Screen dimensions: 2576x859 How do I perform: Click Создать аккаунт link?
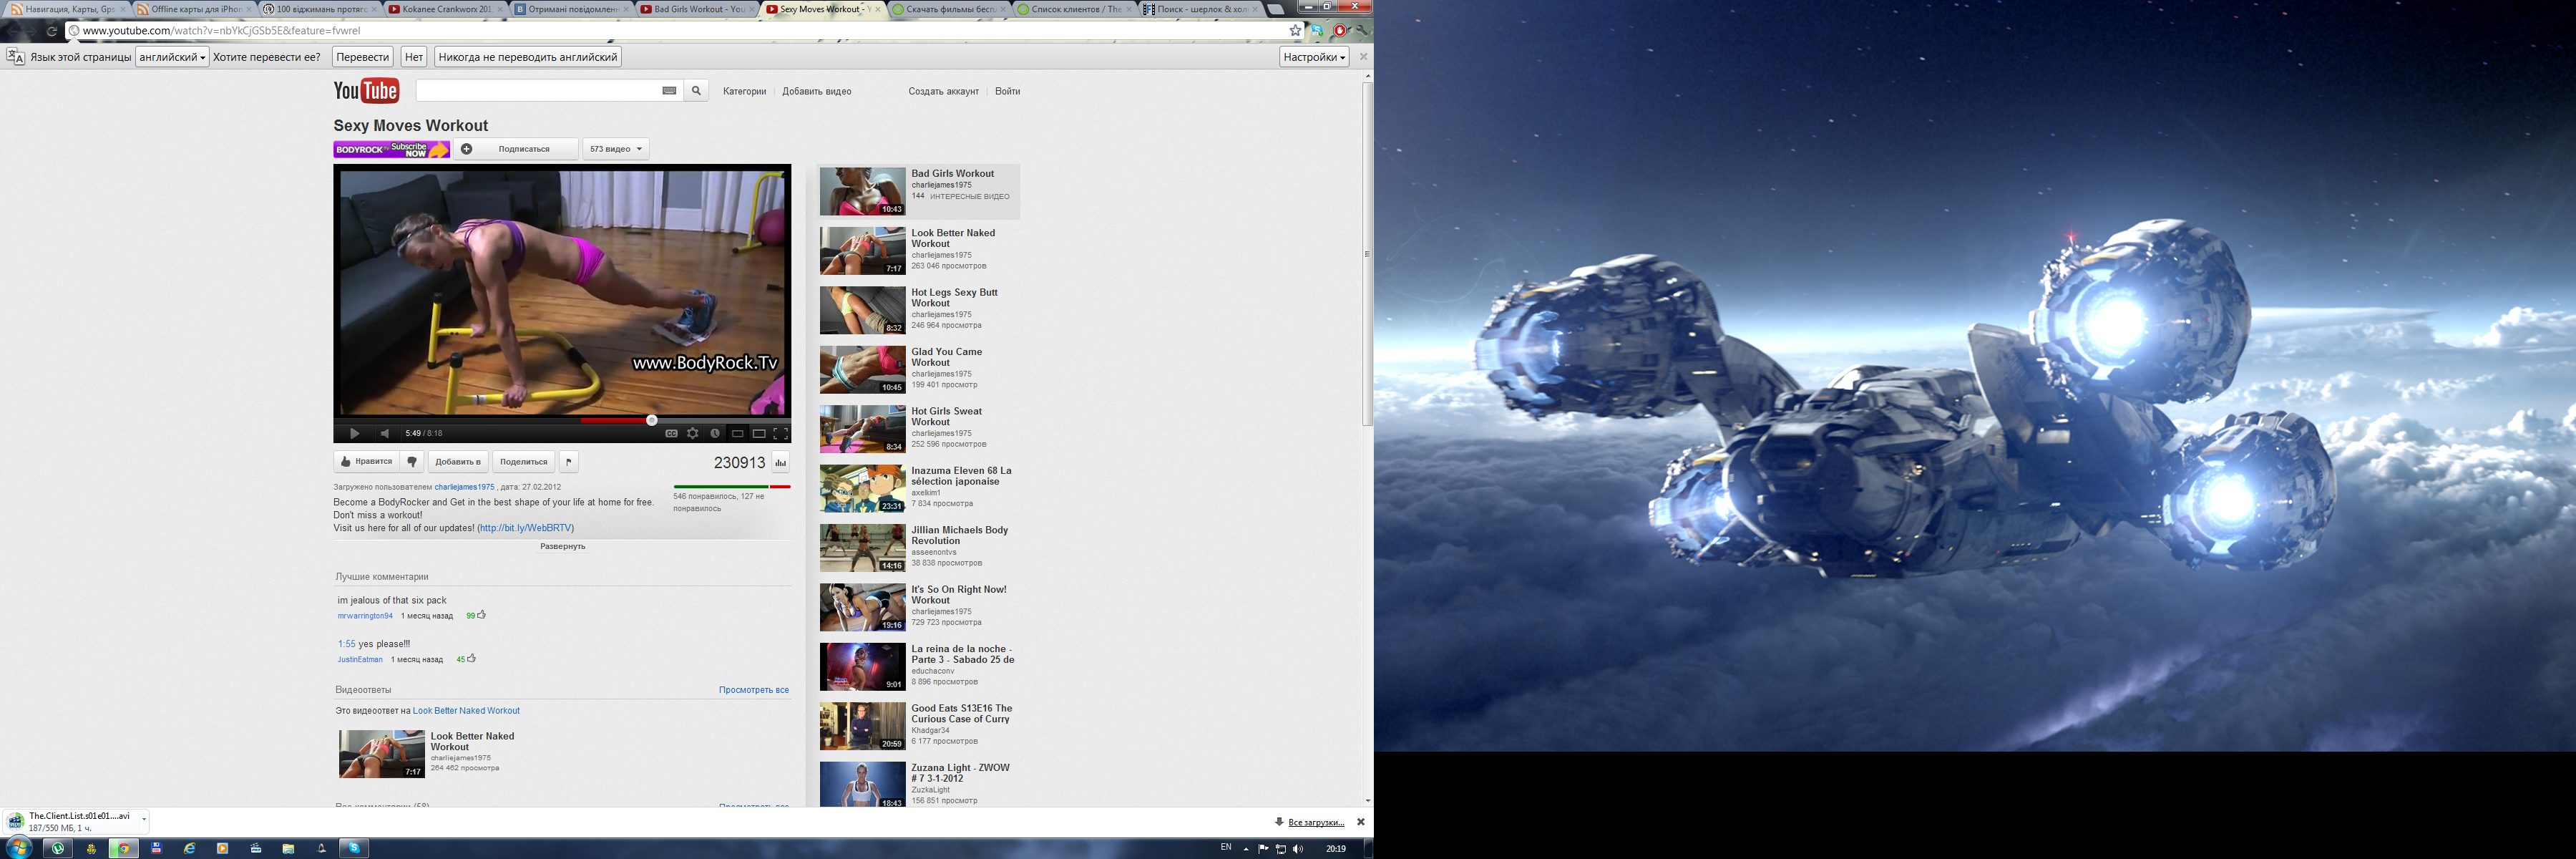coord(943,91)
